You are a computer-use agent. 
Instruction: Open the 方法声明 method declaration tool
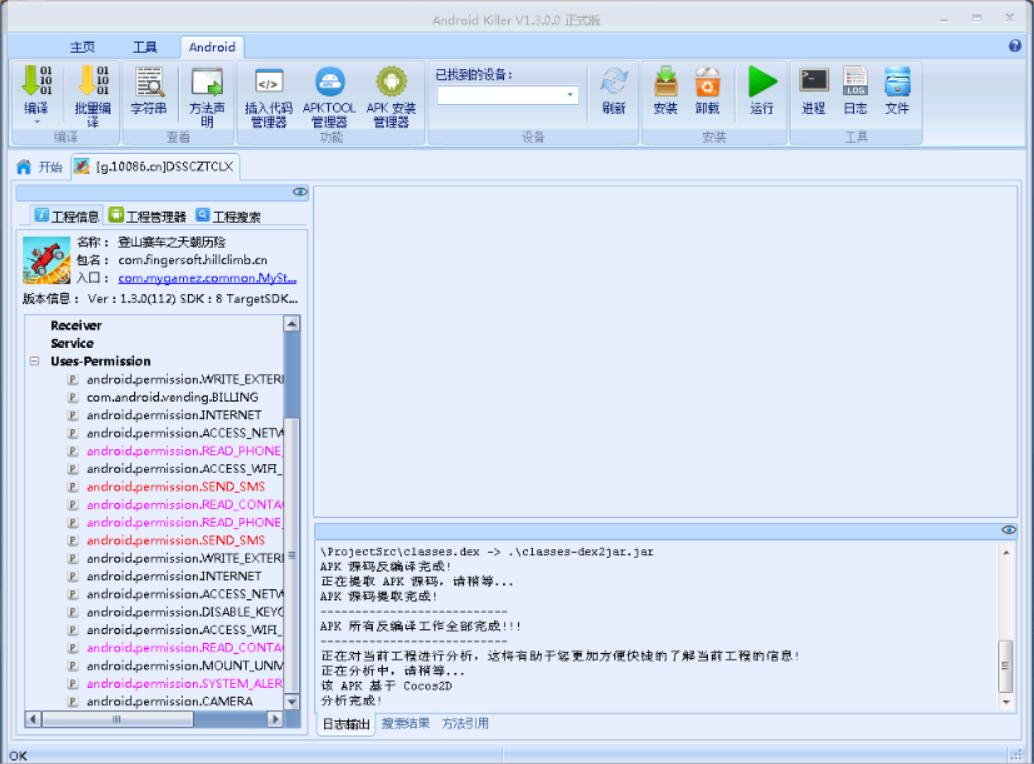(x=207, y=82)
